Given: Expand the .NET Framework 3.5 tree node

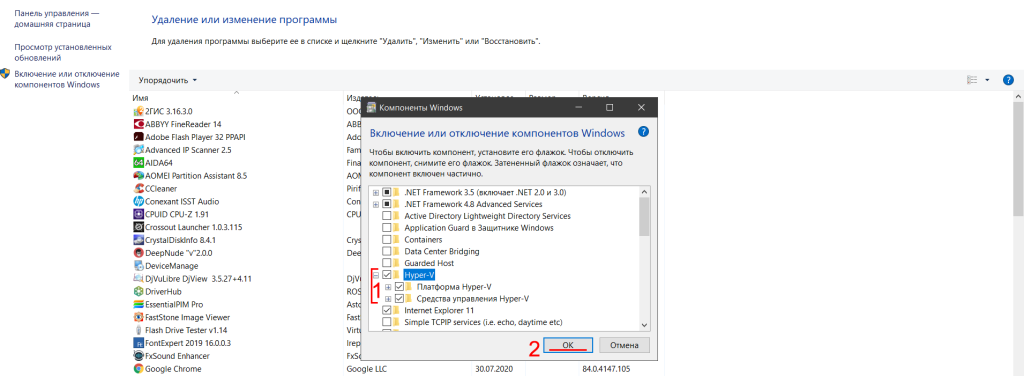Looking at the screenshot, I should tap(376, 193).
